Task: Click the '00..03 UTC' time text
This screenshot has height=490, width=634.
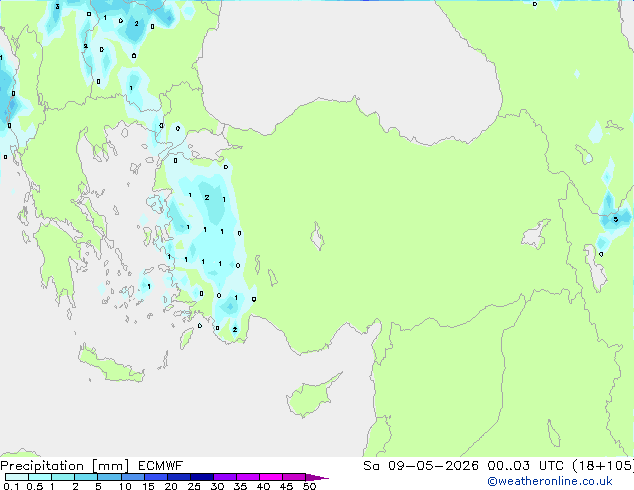Action: tap(525, 466)
